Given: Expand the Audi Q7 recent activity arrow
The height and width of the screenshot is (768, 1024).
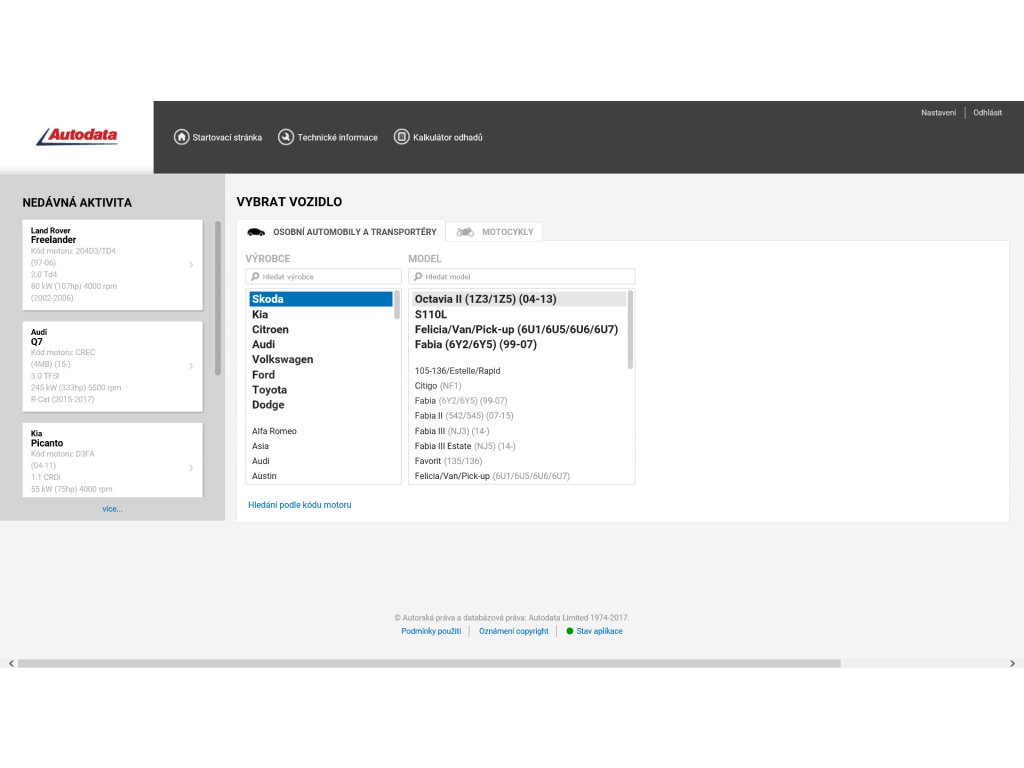Looking at the screenshot, I should (x=191, y=366).
